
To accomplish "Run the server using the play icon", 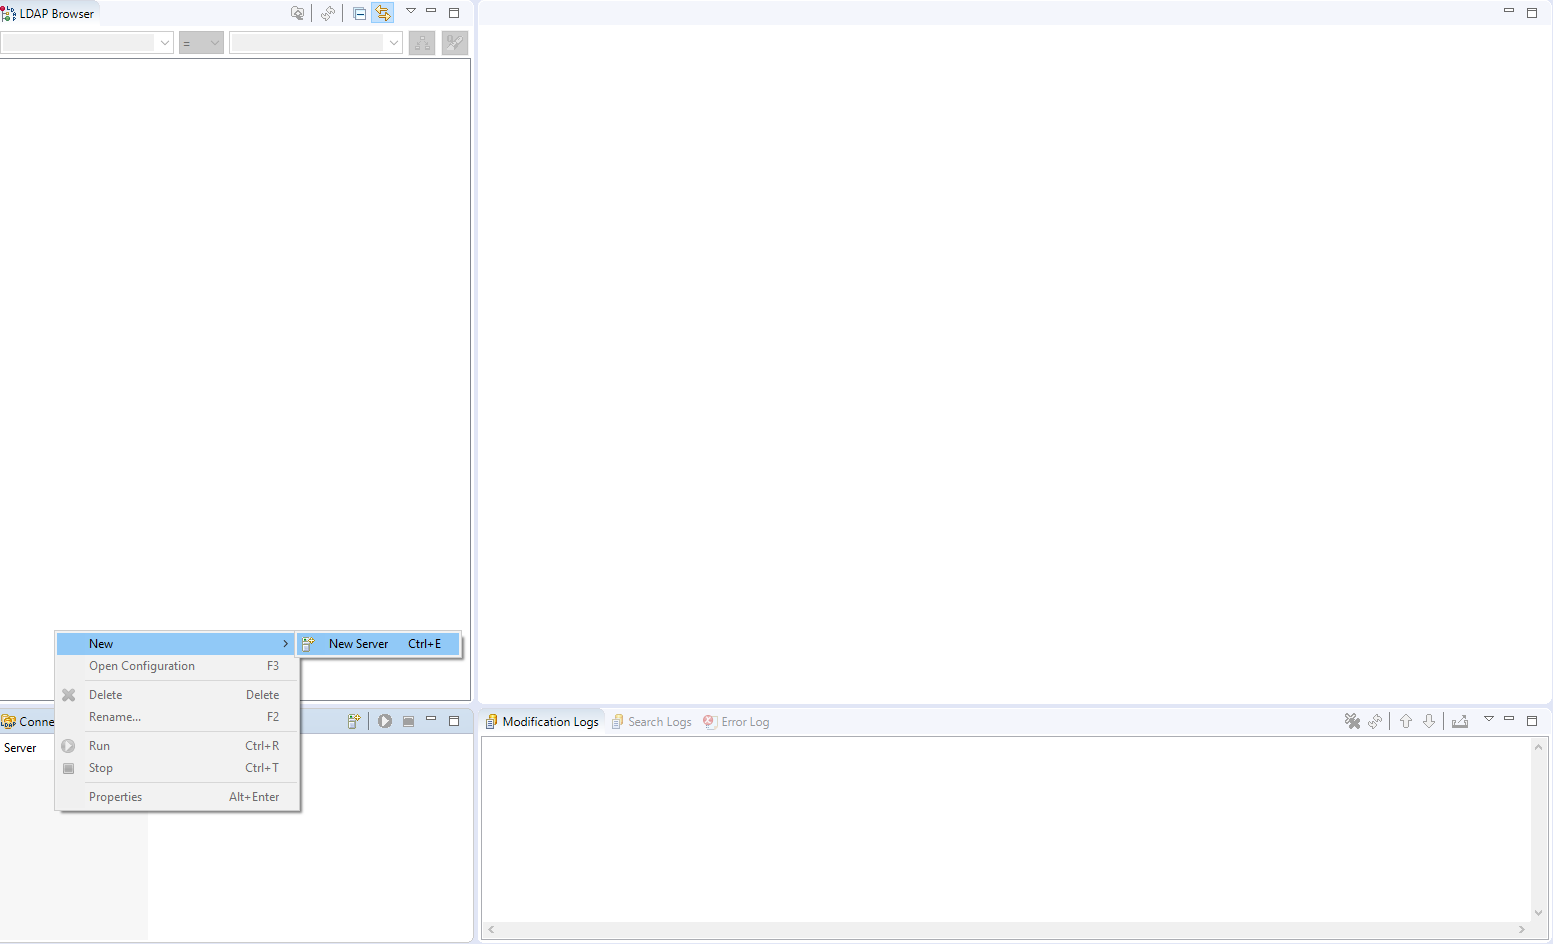I will pyautogui.click(x=385, y=720).
